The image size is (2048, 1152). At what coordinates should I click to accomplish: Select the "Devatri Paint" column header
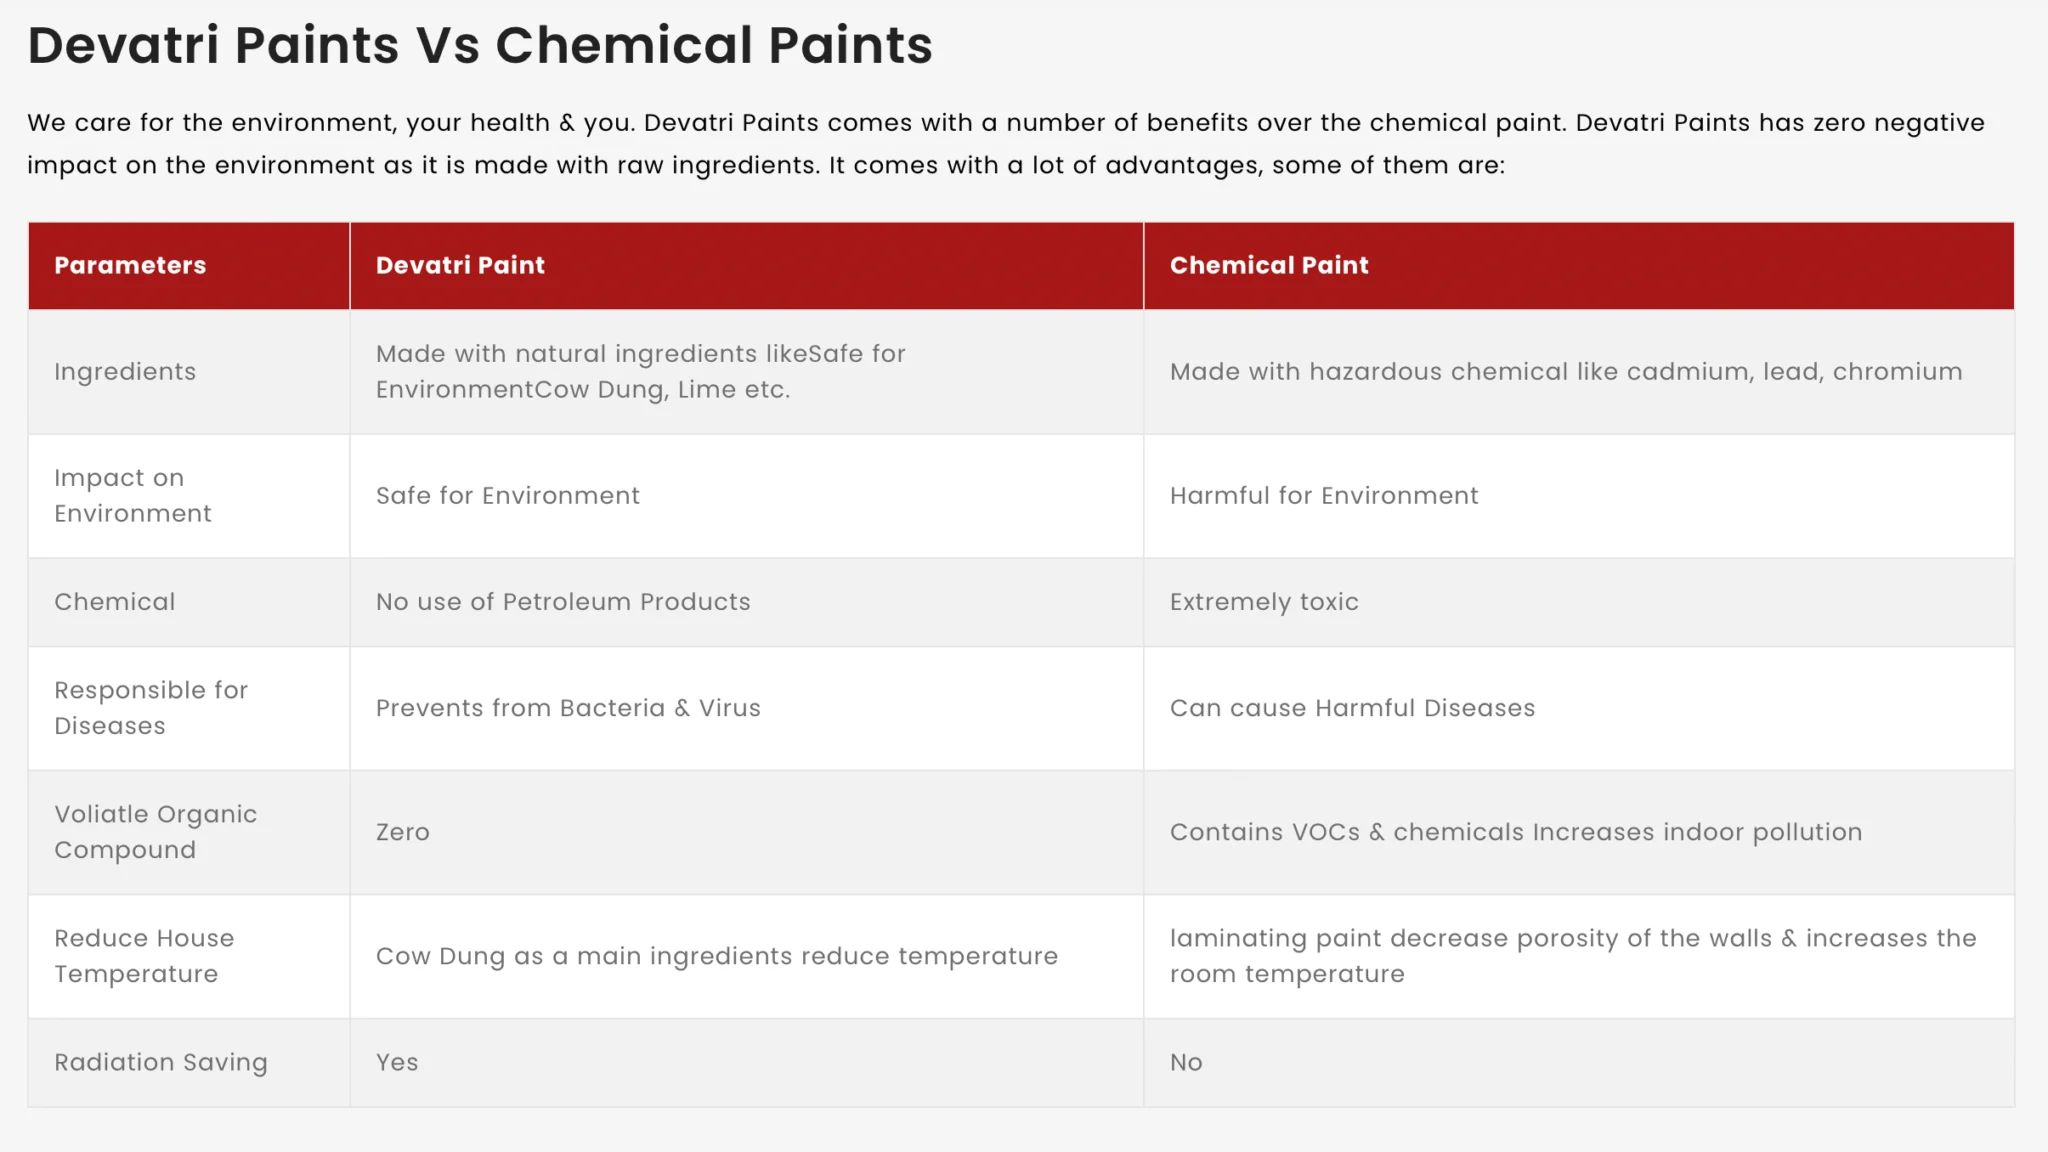(460, 266)
